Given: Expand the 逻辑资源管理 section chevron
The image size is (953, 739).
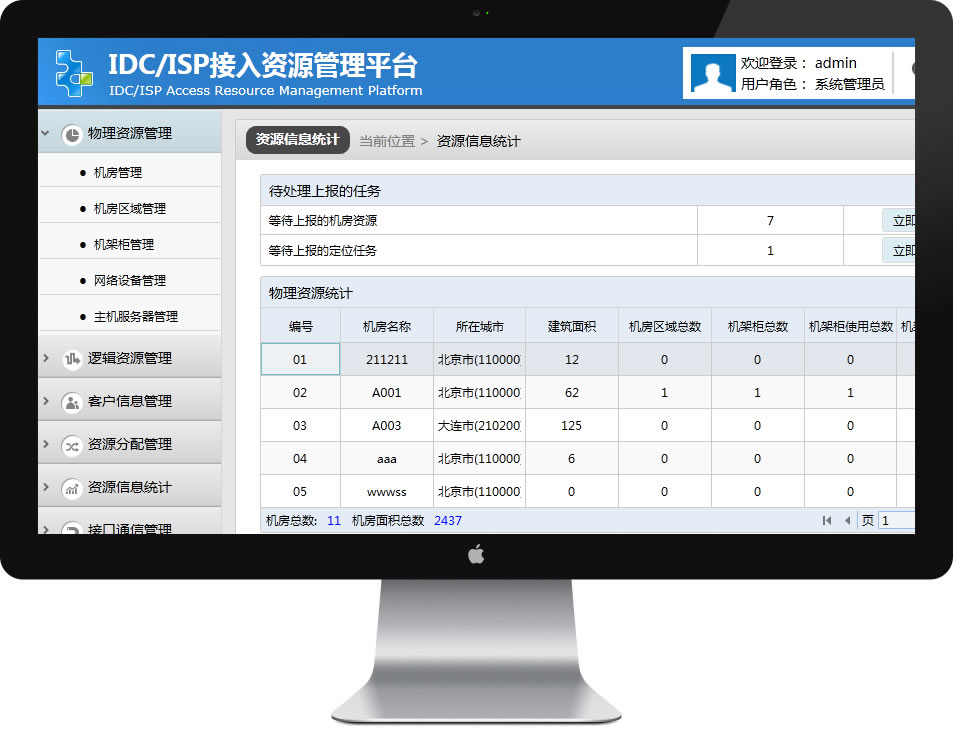Looking at the screenshot, I should 46,358.
